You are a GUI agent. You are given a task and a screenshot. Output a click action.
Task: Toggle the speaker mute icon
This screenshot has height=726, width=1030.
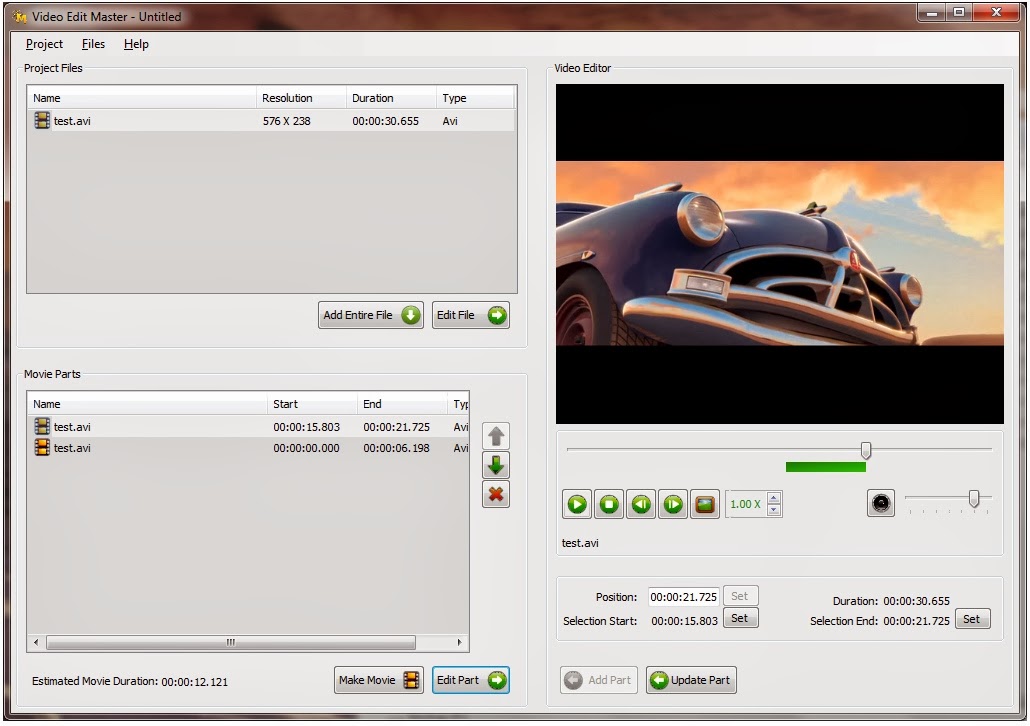pyautogui.click(x=881, y=503)
